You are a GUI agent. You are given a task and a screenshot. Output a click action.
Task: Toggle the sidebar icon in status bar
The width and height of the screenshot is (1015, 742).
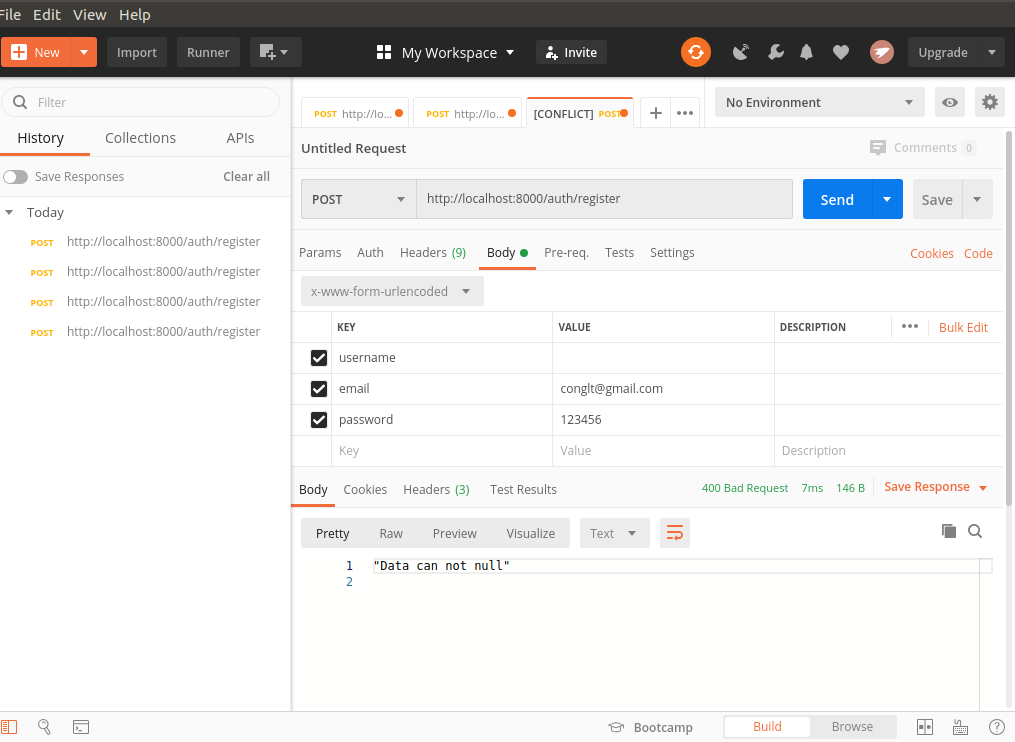pyautogui.click(x=10, y=727)
